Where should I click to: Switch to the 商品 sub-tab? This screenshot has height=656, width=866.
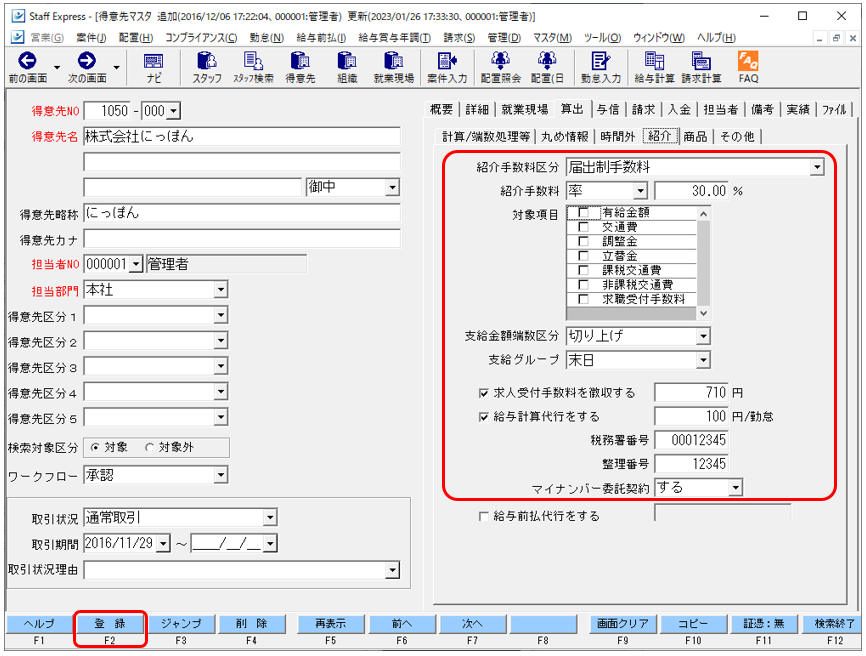pyautogui.click(x=695, y=136)
